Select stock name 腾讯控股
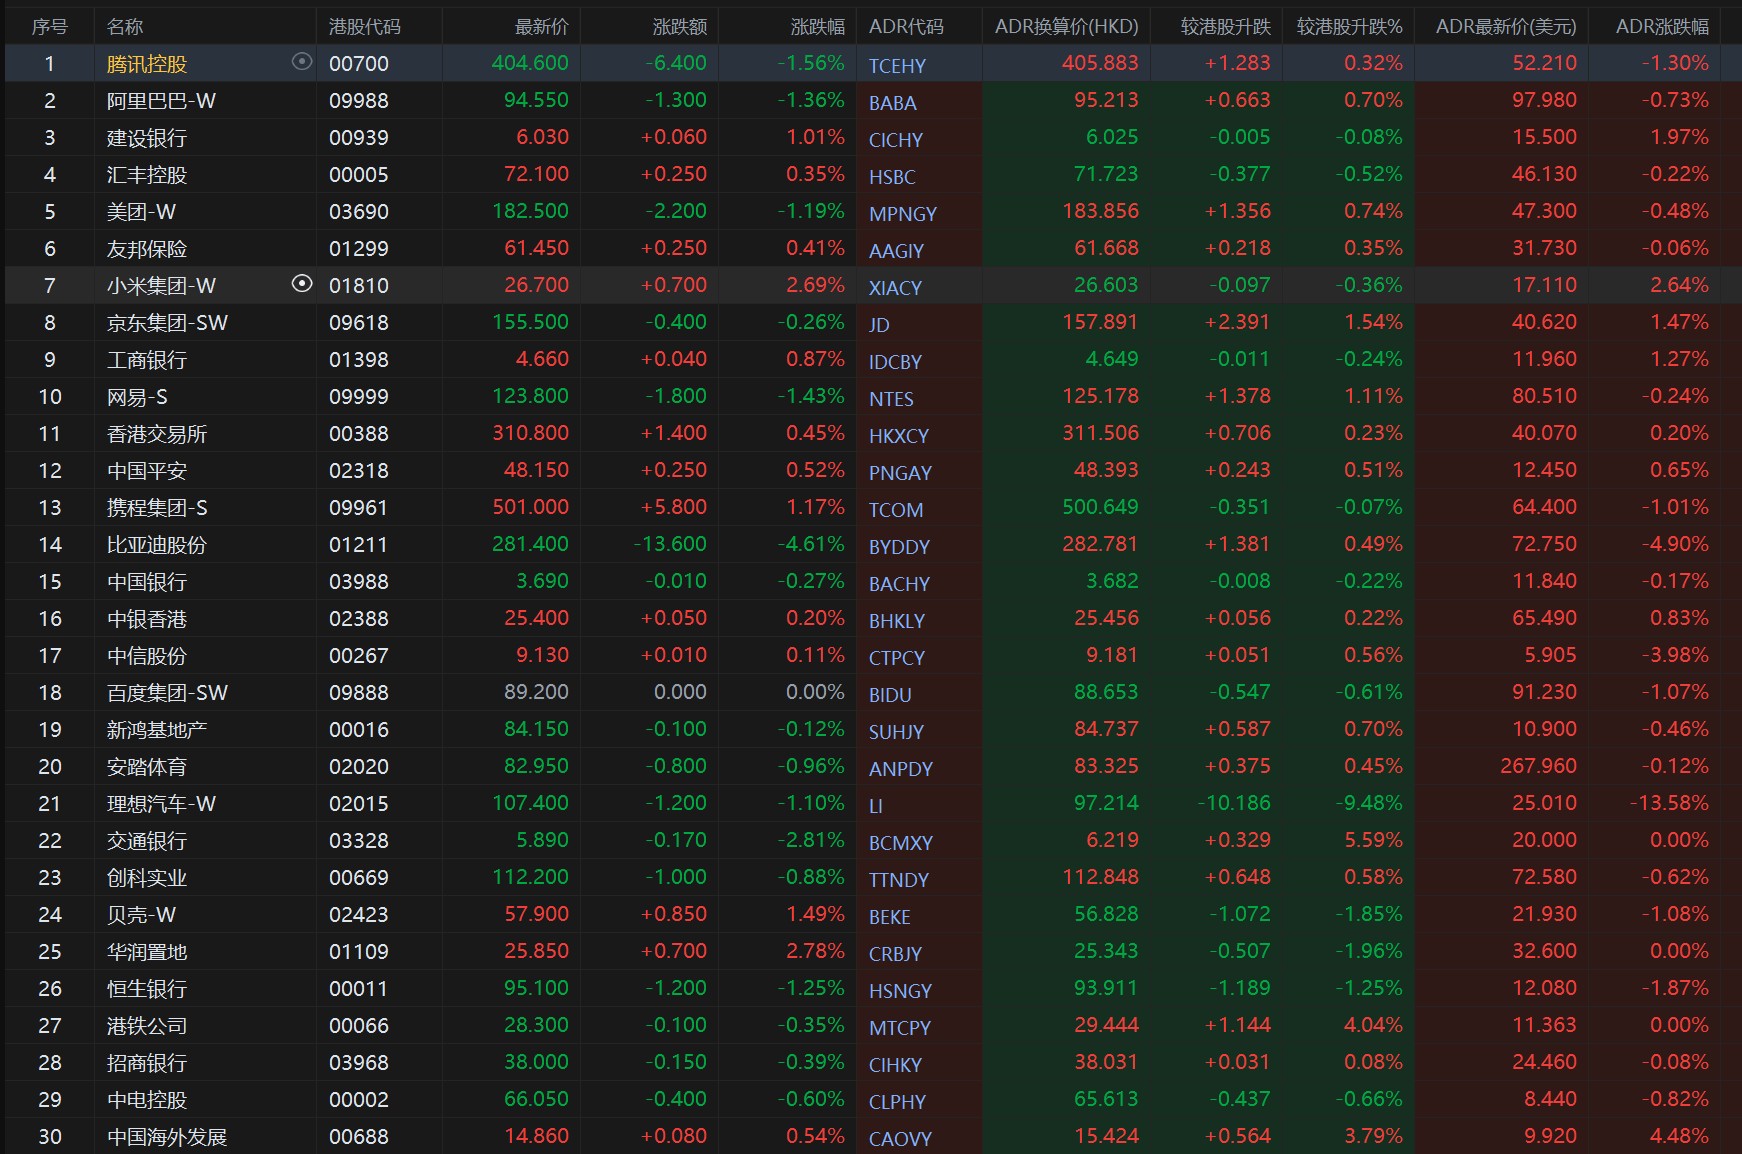This screenshot has height=1154, width=1742. point(147,64)
